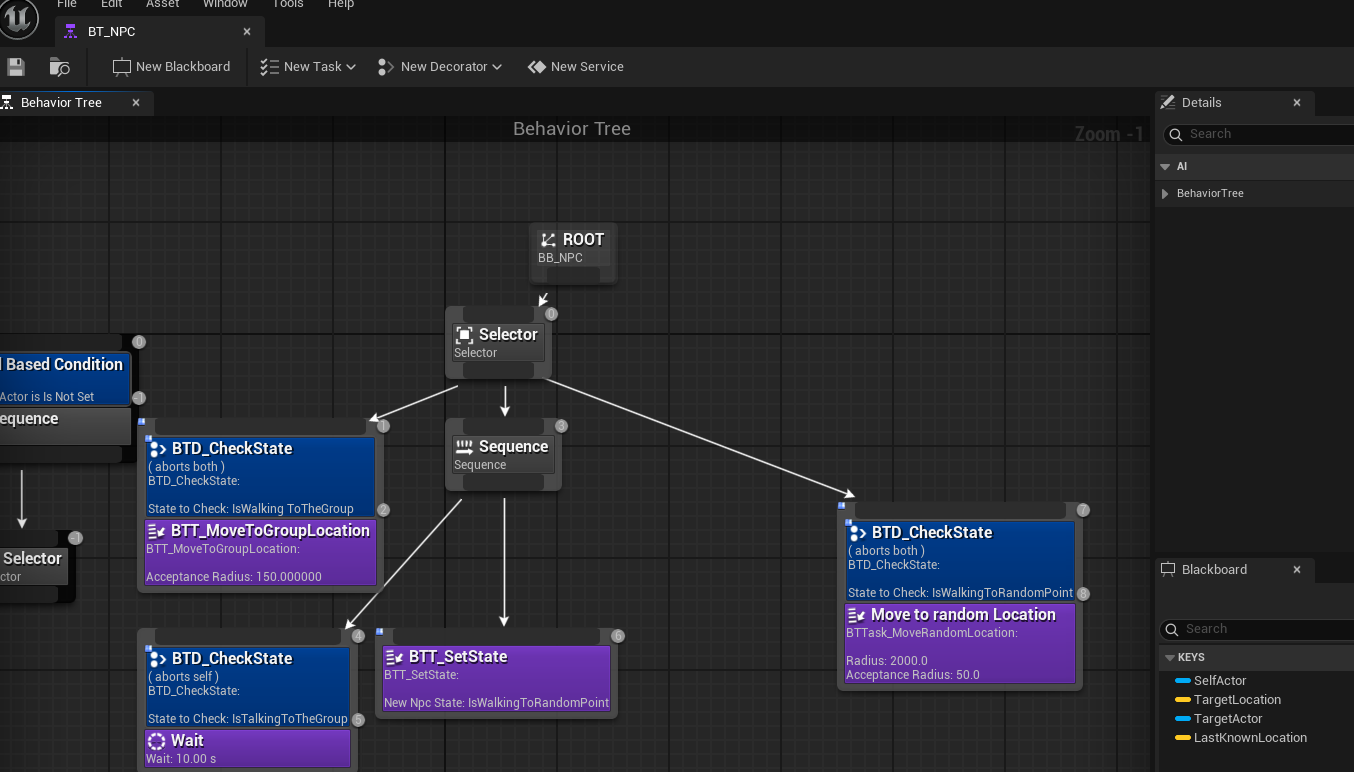This screenshot has width=1354, height=772.
Task: Click the Move to random Location task icon
Action: point(854,614)
